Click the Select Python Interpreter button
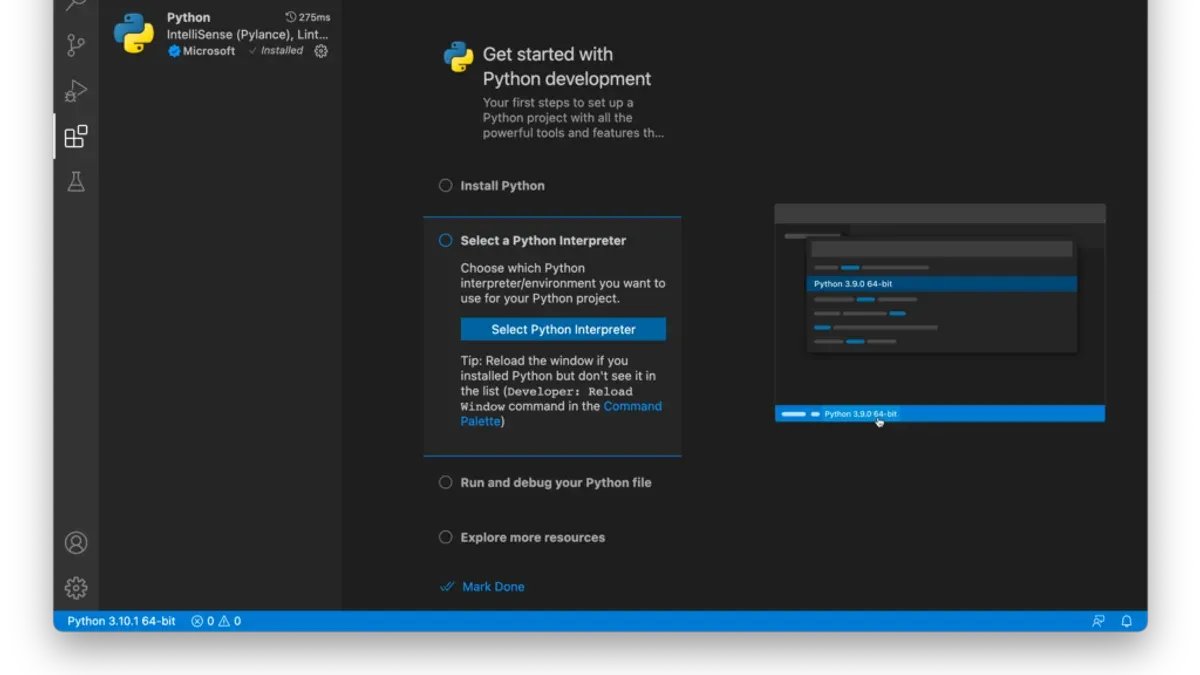This screenshot has height=675, width=1200. coord(563,329)
